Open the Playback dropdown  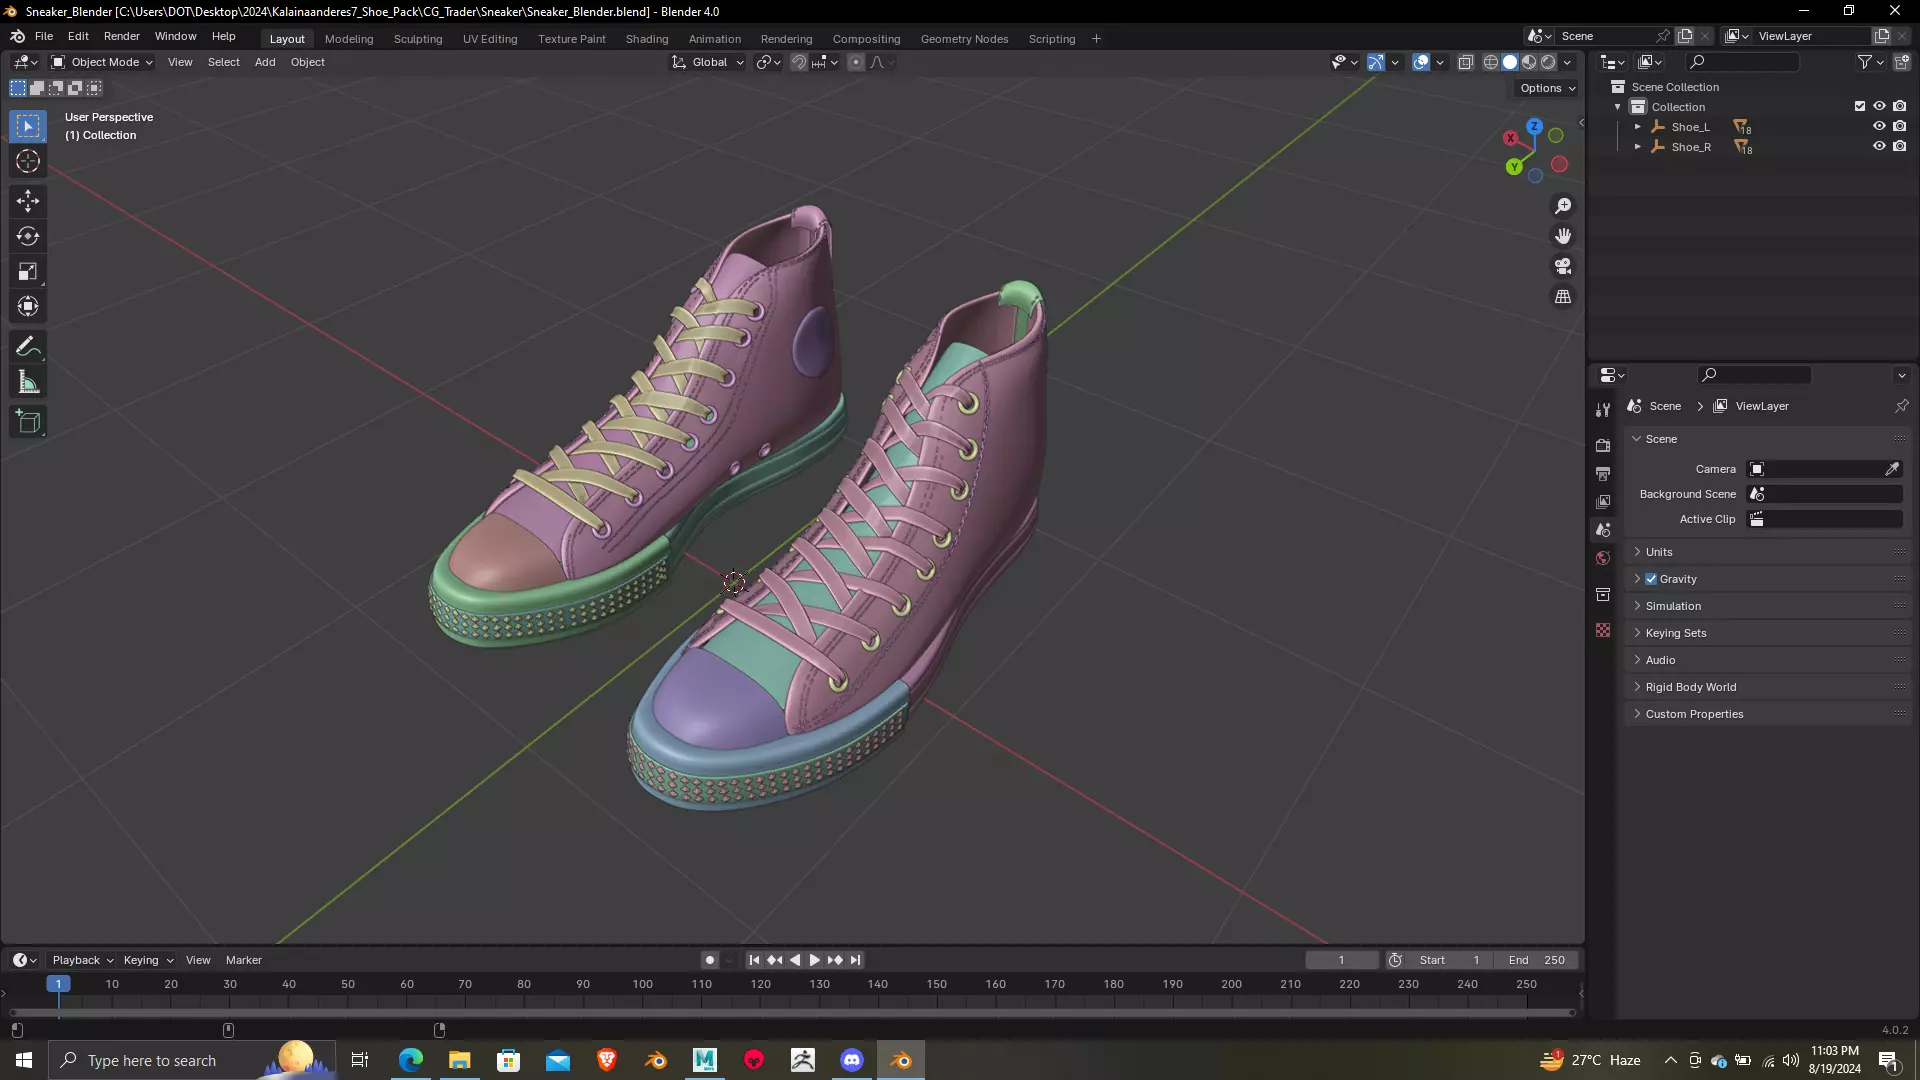click(82, 960)
